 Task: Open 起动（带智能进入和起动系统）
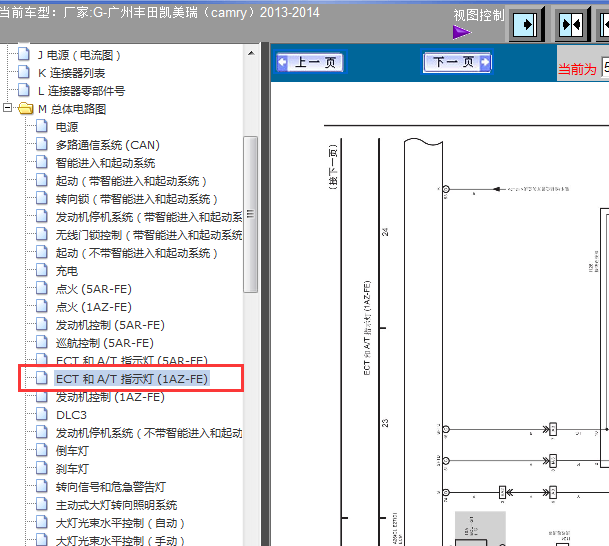pos(131,181)
